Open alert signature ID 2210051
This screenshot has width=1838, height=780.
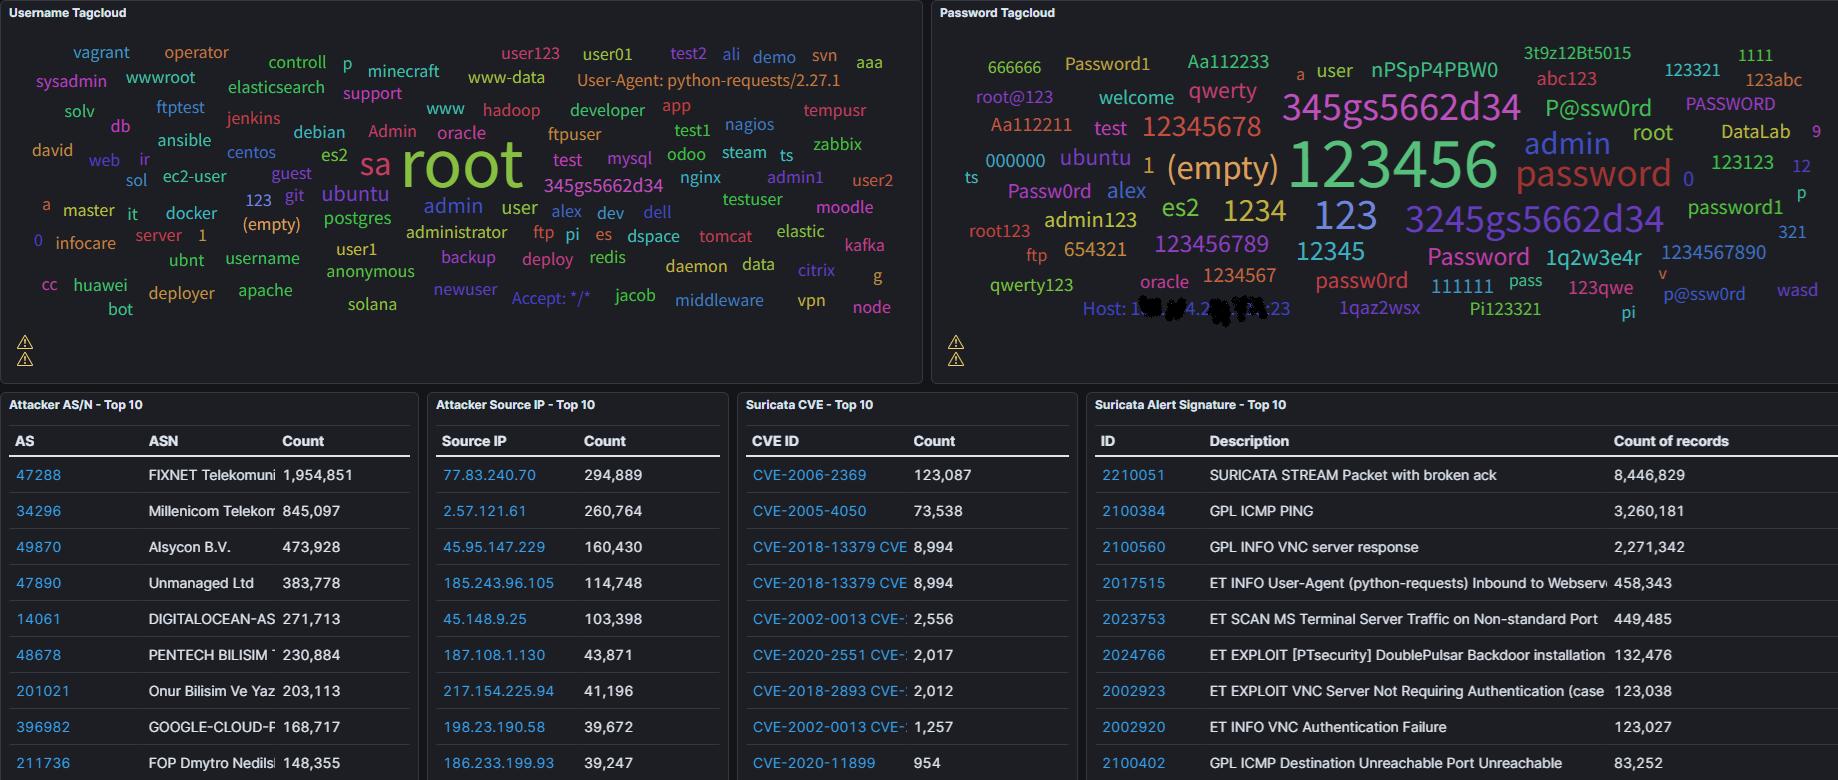(1133, 475)
